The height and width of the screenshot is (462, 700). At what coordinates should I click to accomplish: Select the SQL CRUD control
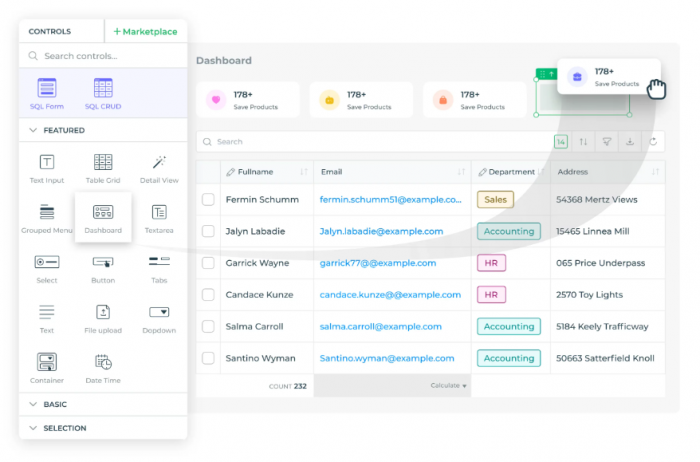click(x=103, y=94)
